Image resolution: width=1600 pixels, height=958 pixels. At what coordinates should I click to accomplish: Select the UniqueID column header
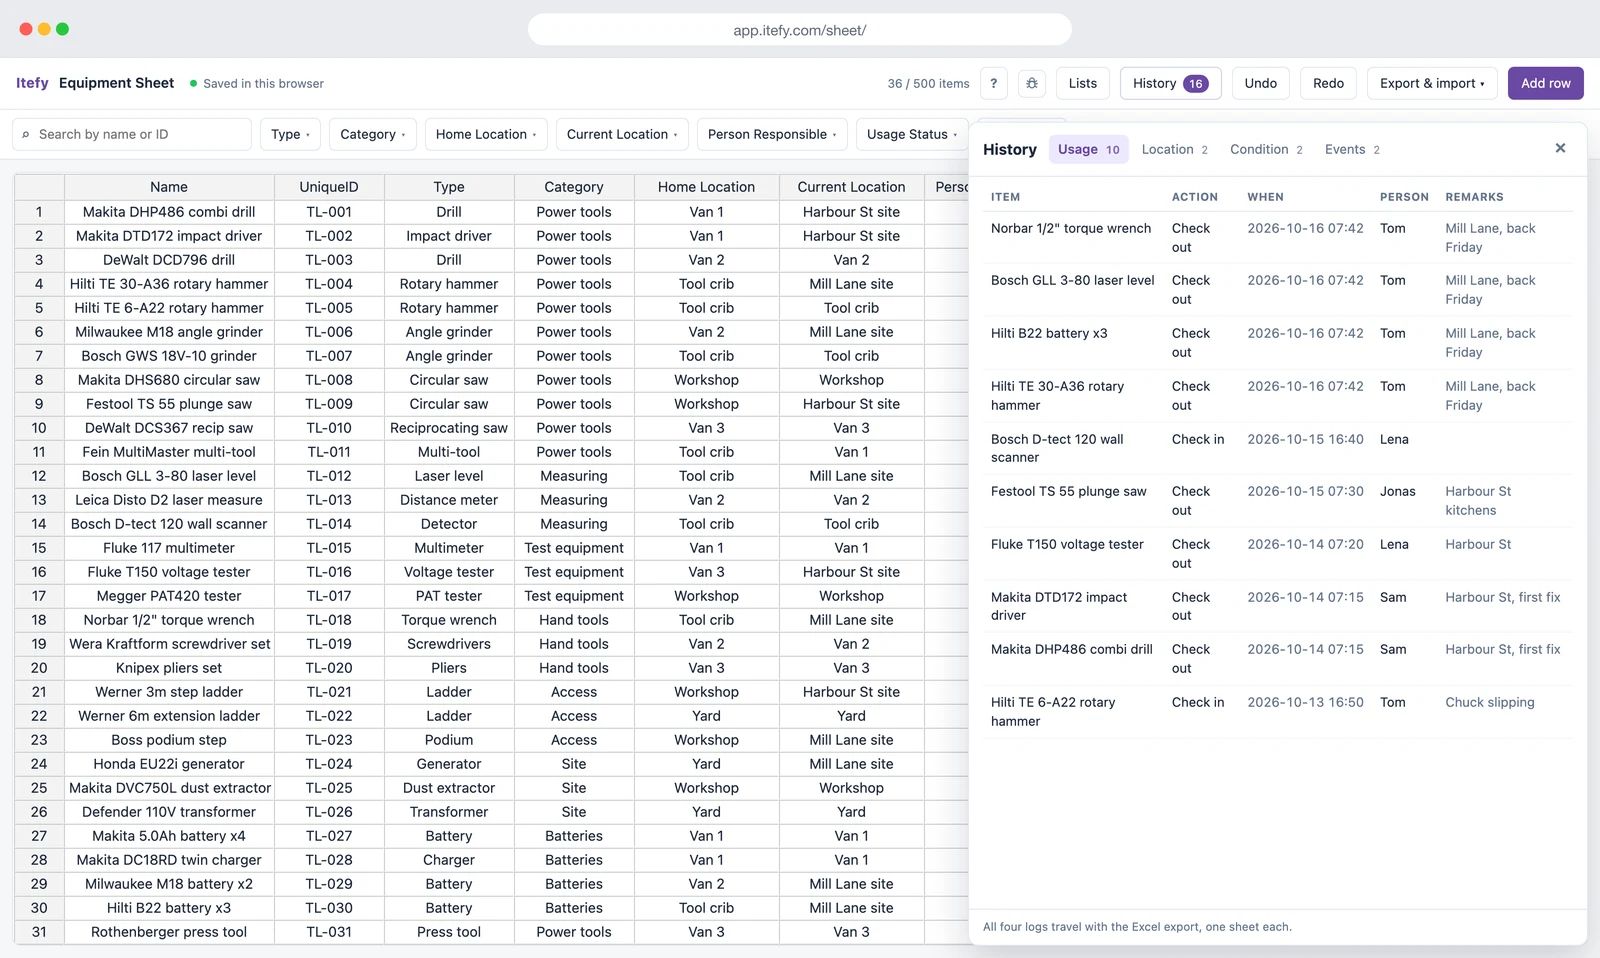329,187
